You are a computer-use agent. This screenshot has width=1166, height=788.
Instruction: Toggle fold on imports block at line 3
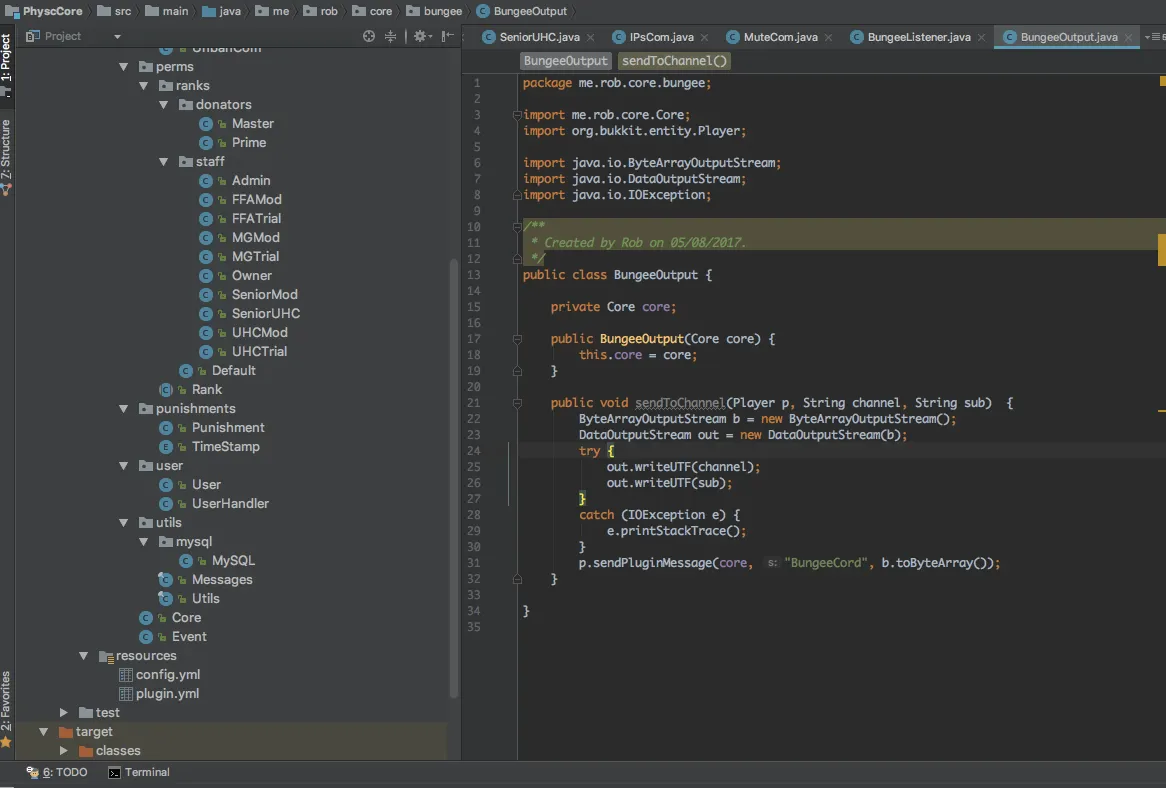tap(517, 115)
